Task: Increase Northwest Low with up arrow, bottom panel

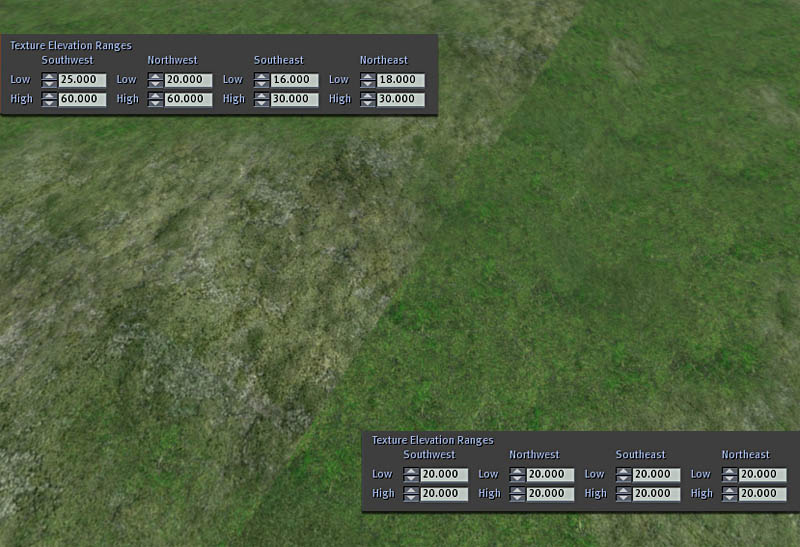Action: point(517,471)
